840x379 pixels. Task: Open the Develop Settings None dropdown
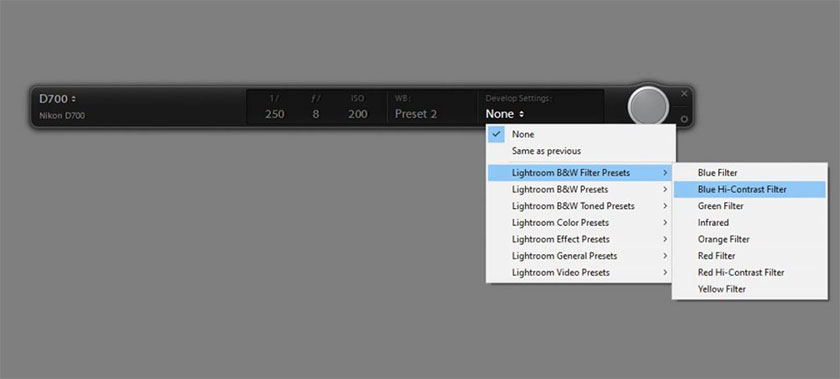505,114
